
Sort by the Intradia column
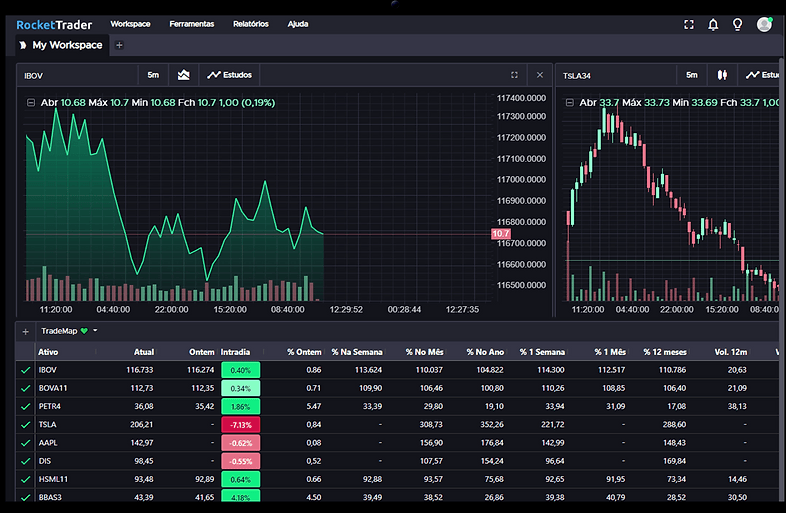[x=235, y=352]
